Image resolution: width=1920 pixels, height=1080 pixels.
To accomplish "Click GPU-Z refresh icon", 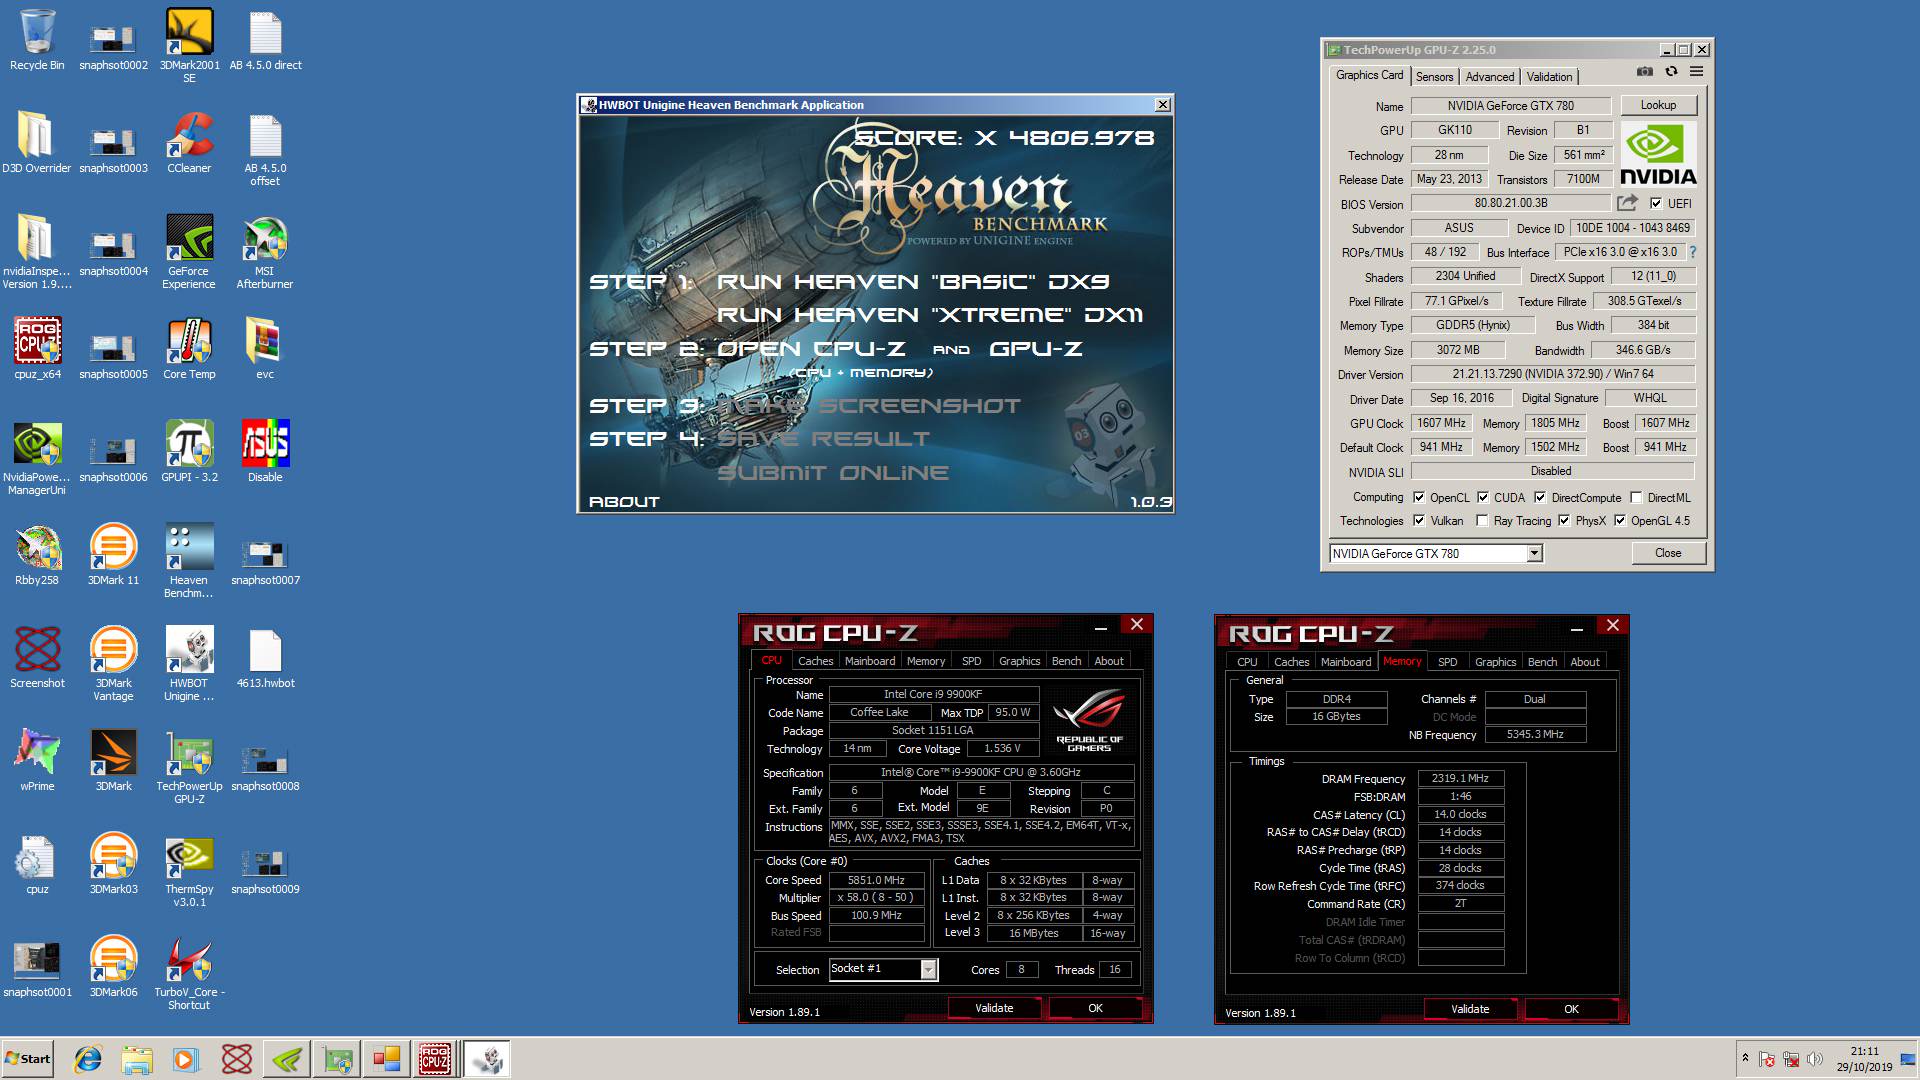I will [1671, 72].
